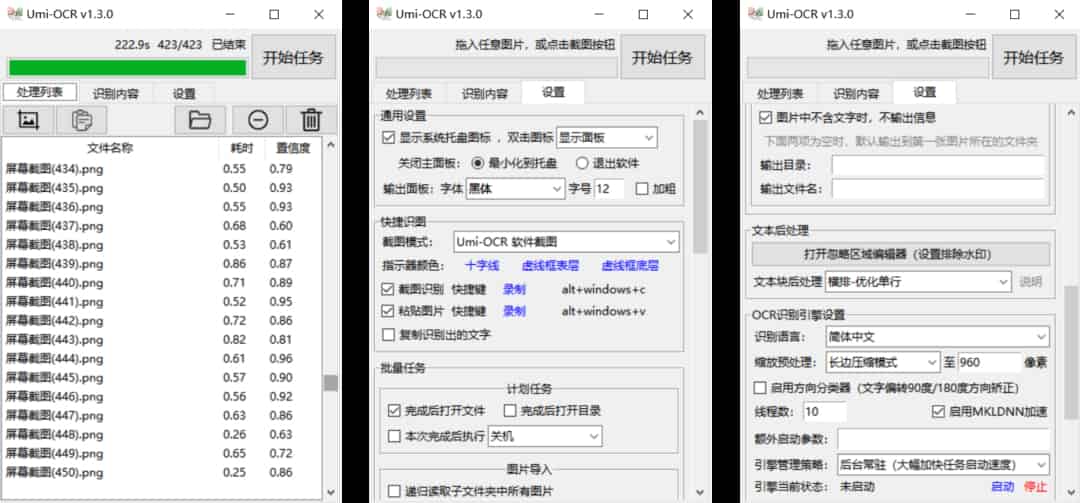Click the 说明 link beside 文本块后处理
This screenshot has width=1080, height=503.
(1030, 281)
